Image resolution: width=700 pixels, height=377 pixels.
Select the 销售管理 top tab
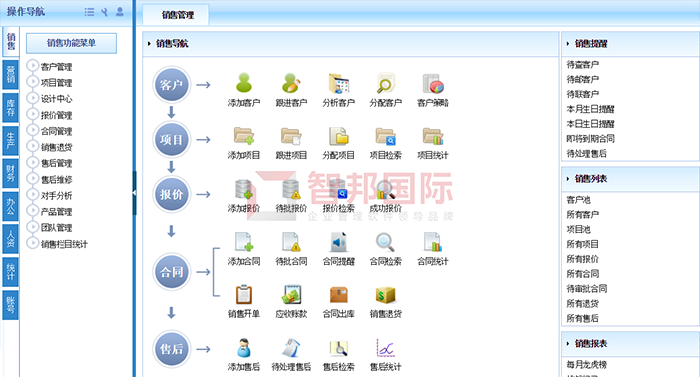click(x=177, y=15)
